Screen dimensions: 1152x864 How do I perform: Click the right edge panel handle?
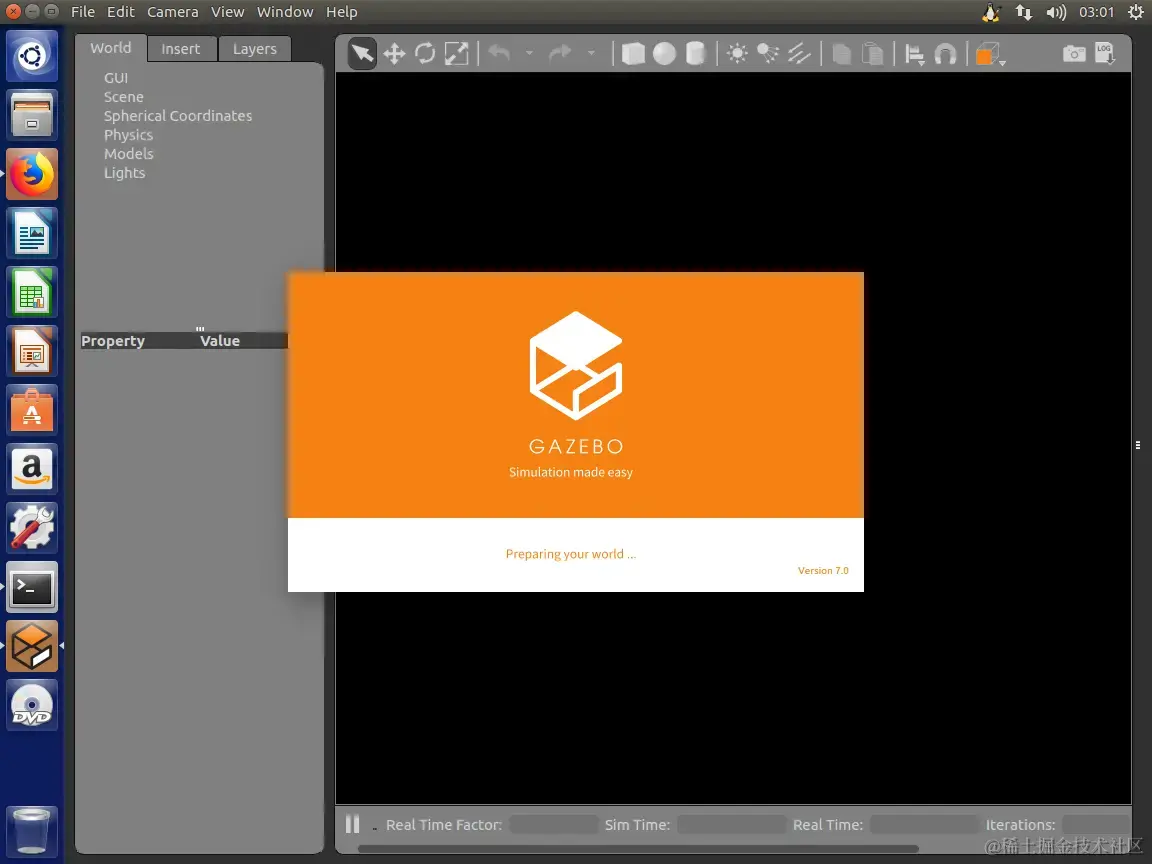1137,445
